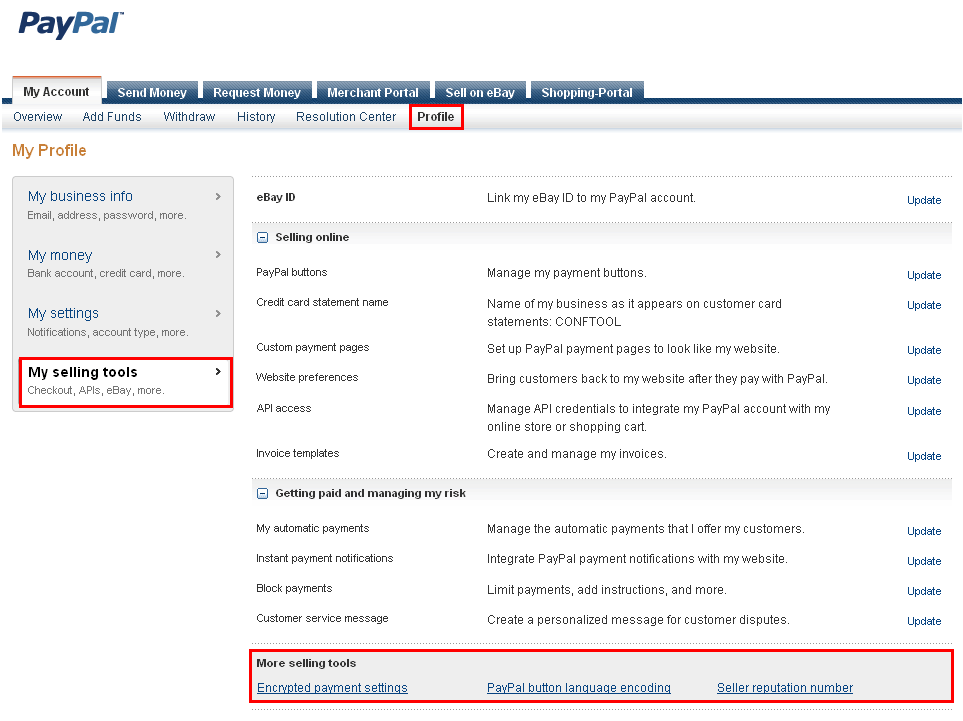
Task: Open the My money section
Action: click(x=60, y=255)
